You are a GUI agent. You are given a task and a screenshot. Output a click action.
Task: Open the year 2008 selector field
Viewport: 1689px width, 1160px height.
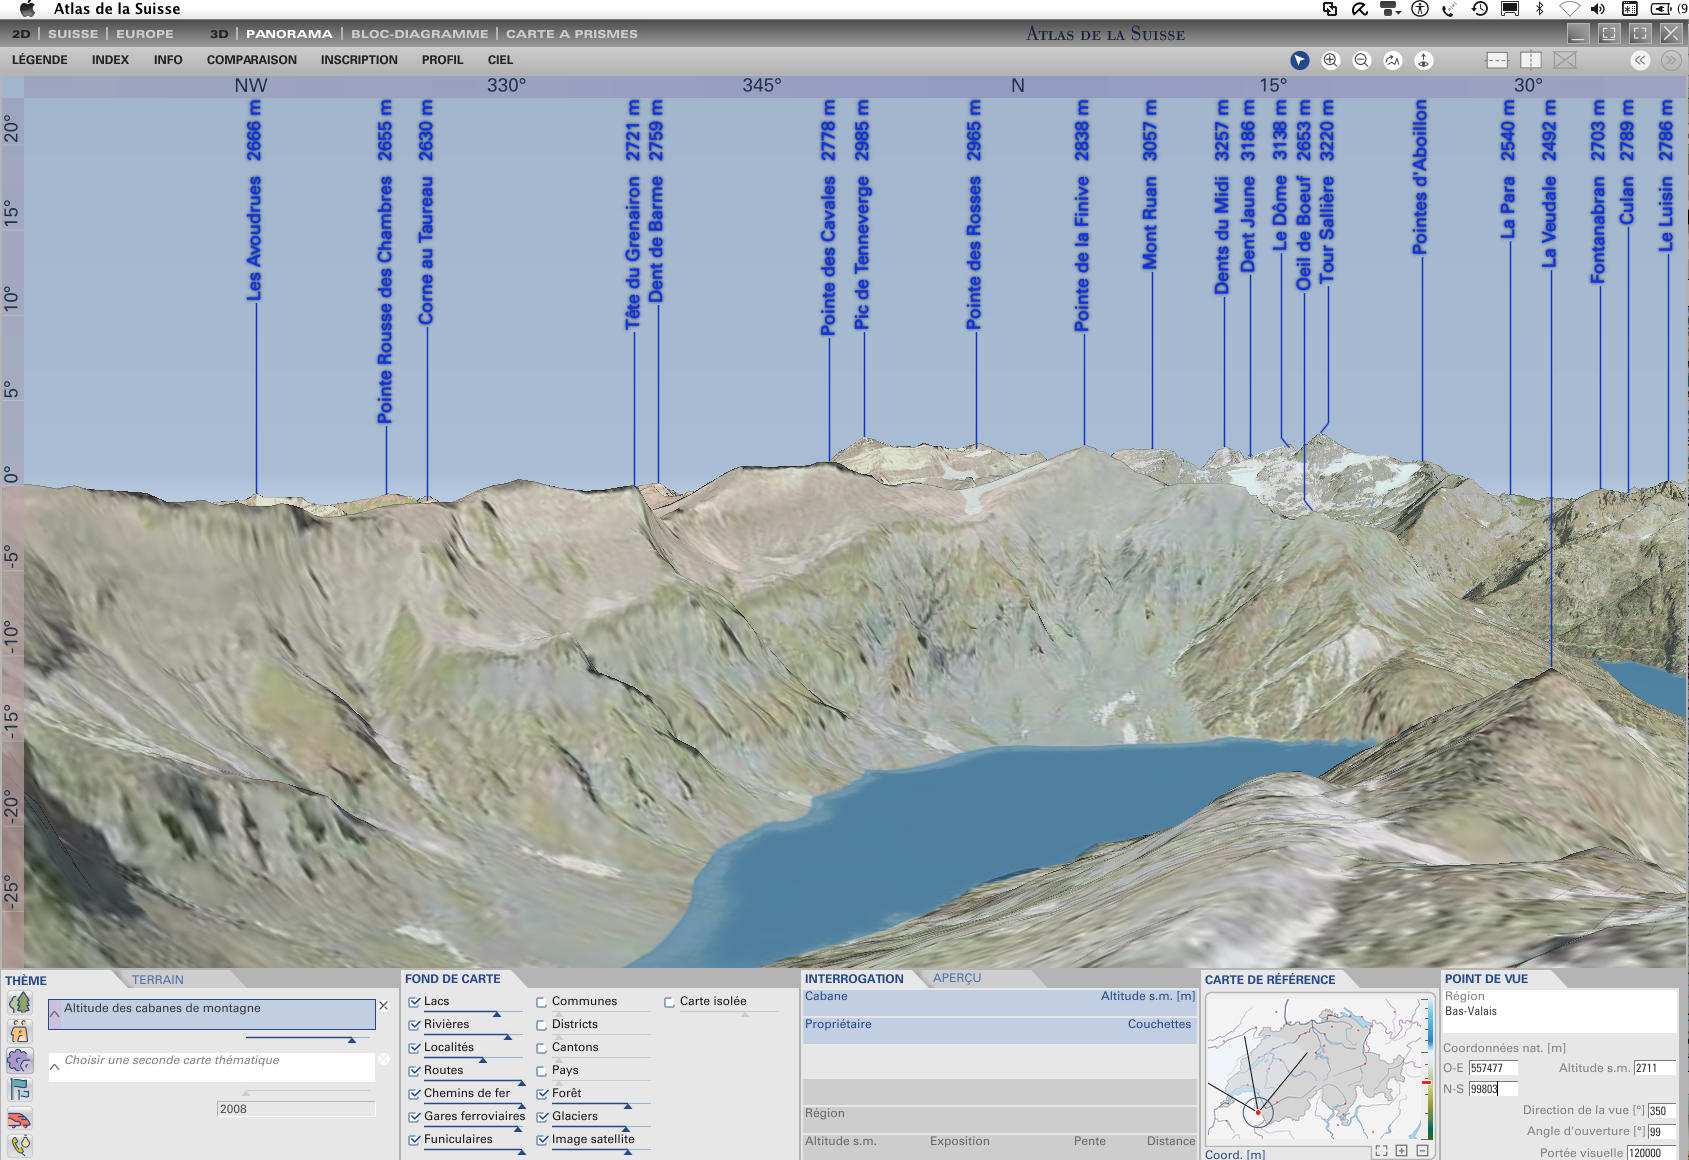[295, 1109]
